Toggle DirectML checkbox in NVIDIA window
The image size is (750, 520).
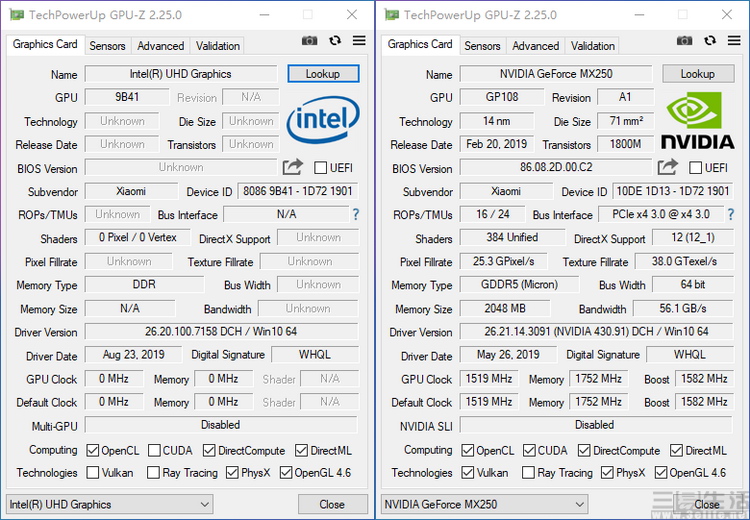coord(676,451)
